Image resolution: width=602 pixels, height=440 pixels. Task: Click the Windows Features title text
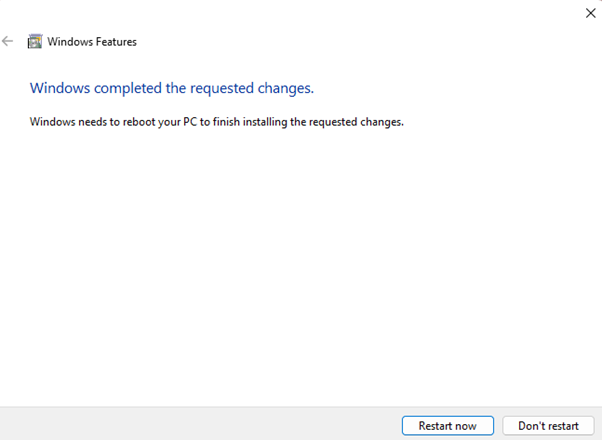[92, 42]
